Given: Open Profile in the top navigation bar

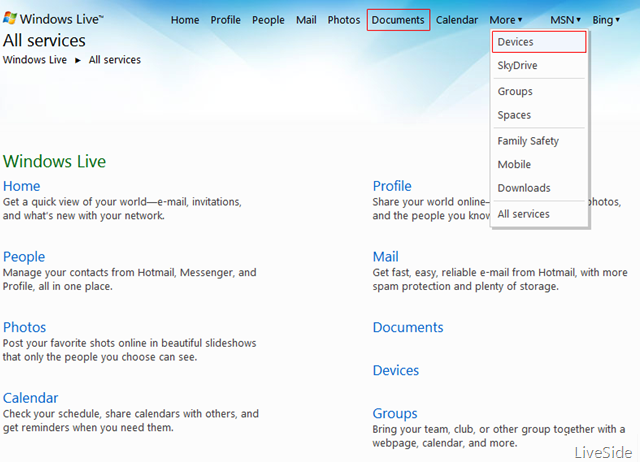Looking at the screenshot, I should click(225, 20).
